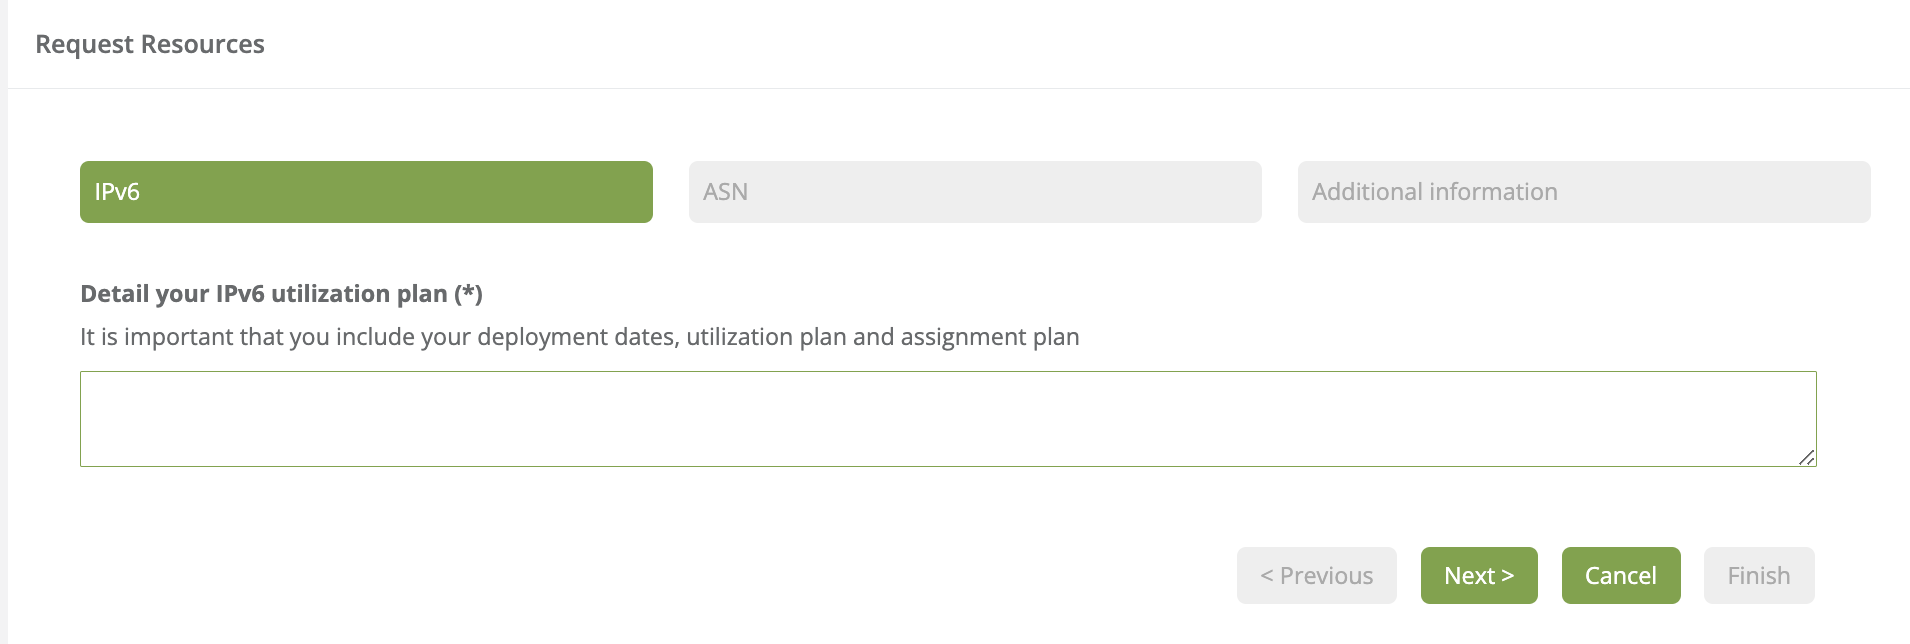Click the deployment dates help text

point(579,337)
